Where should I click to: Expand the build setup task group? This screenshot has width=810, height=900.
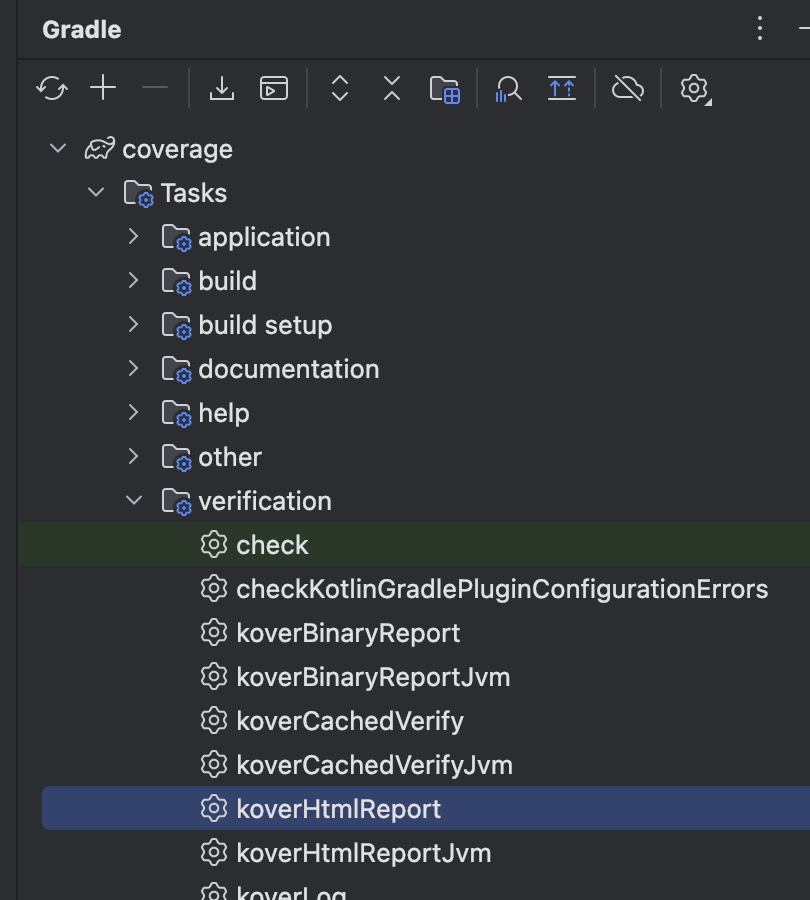click(133, 324)
